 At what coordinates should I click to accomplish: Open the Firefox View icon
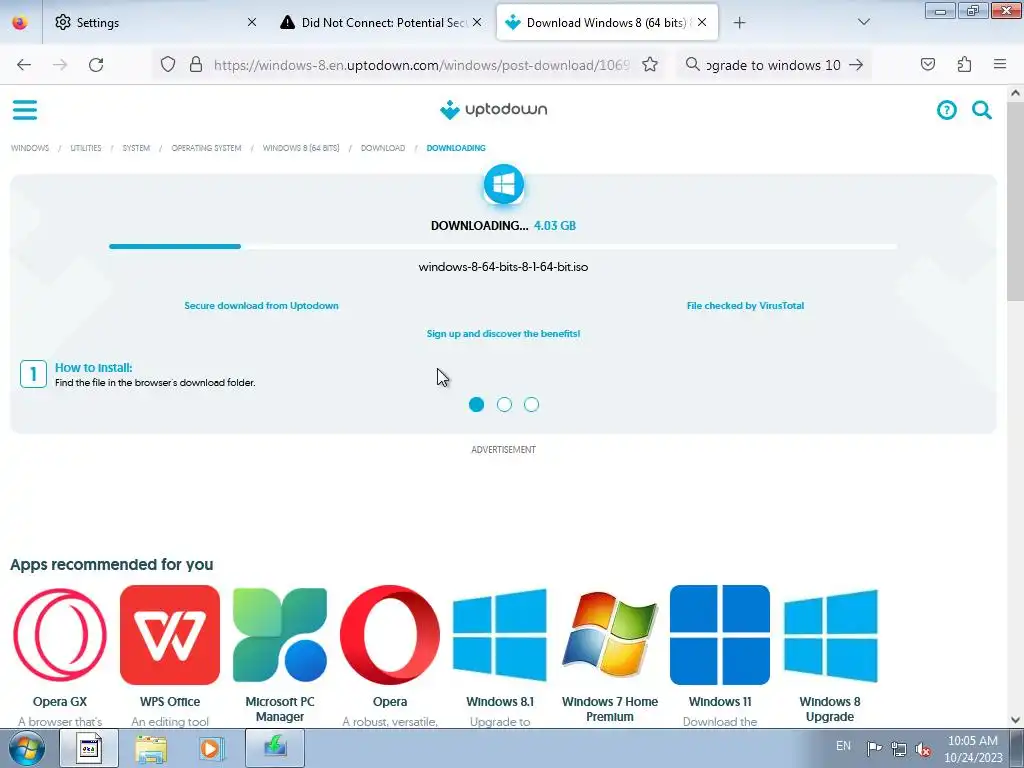point(20,23)
